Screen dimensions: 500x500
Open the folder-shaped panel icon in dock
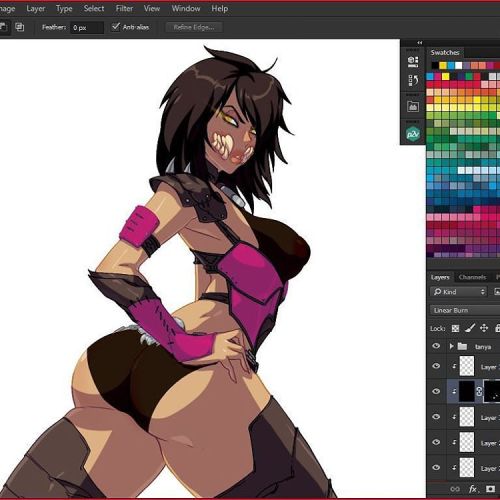pyautogui.click(x=413, y=107)
